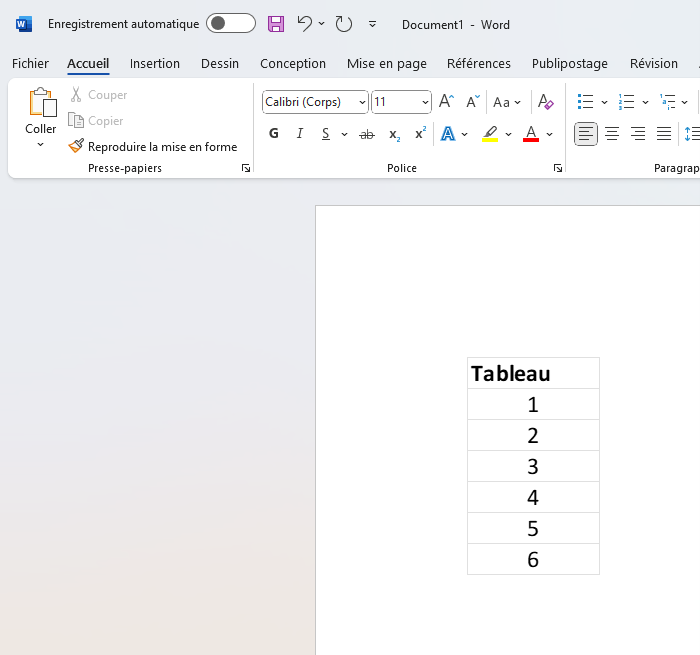Open numbering style dropdown
Image resolution: width=700 pixels, height=655 pixels.
[645, 102]
